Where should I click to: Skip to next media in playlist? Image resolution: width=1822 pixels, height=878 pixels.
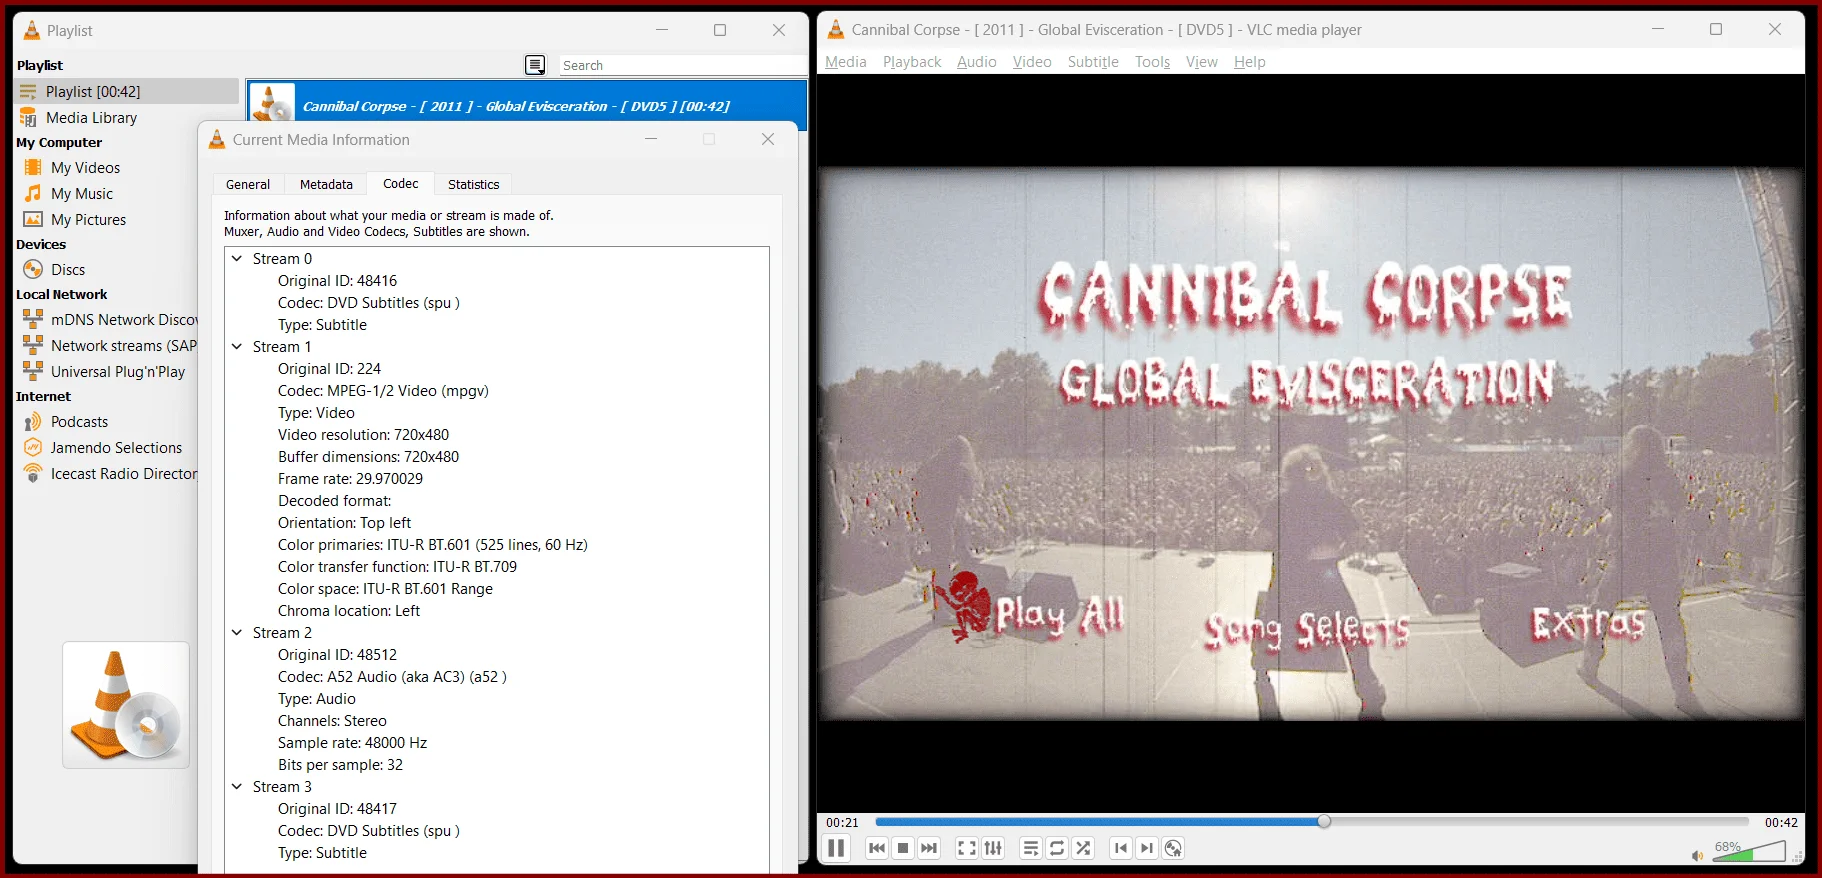click(x=929, y=848)
